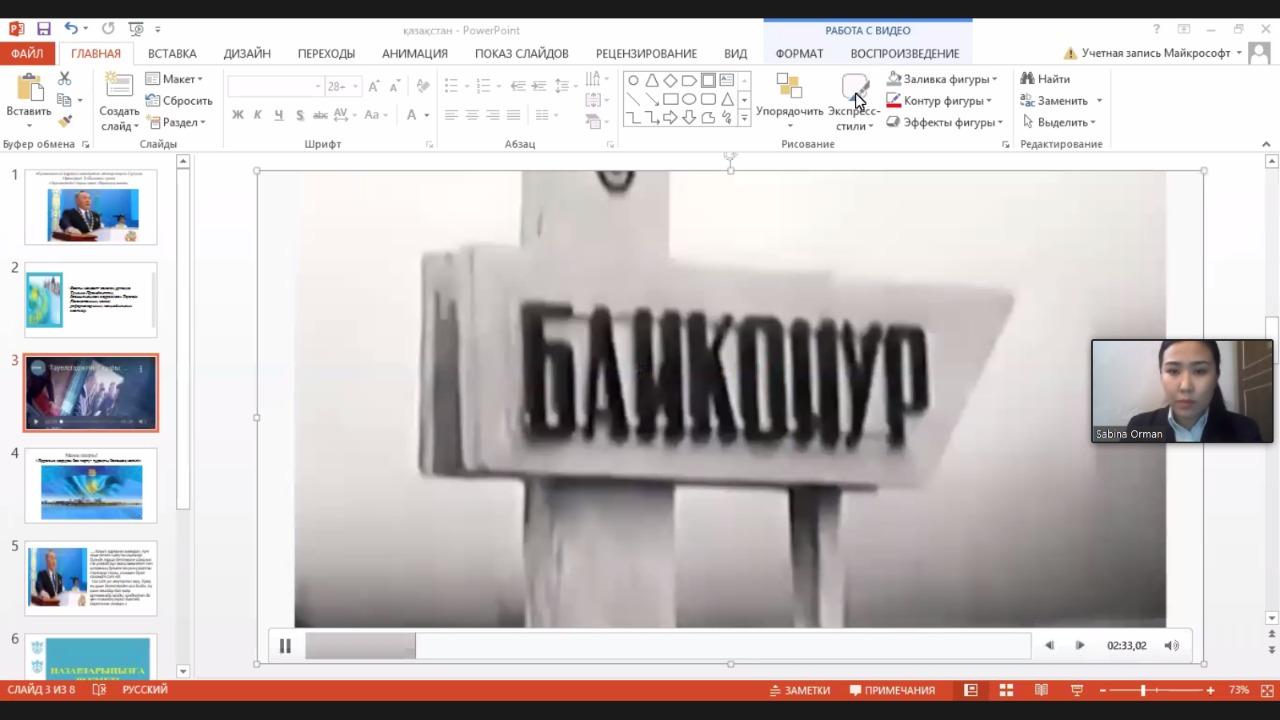1280x720 pixels.
Task: Switch to the Playback (Воспроизведение) tab
Action: pos(904,54)
